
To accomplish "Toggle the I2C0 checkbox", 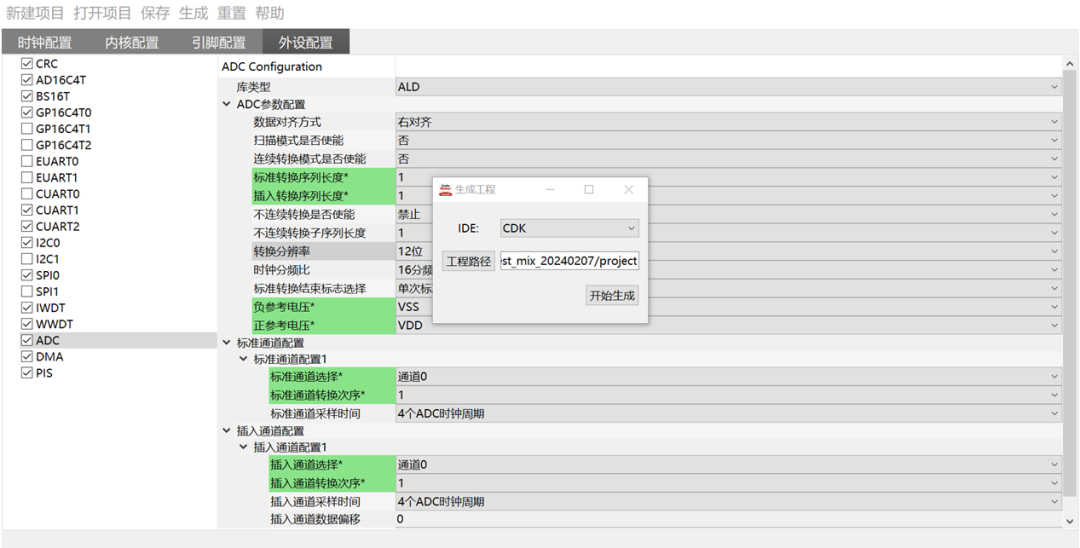I will [x=27, y=243].
